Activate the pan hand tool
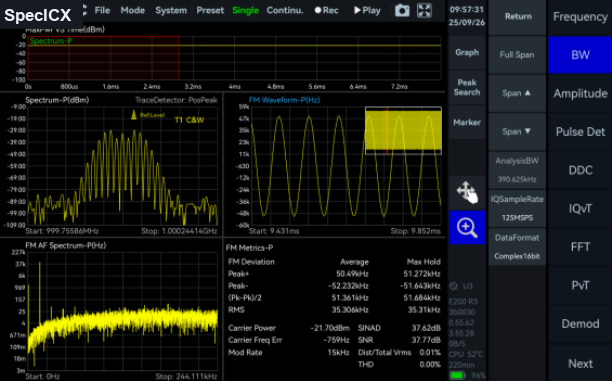 tap(467, 192)
